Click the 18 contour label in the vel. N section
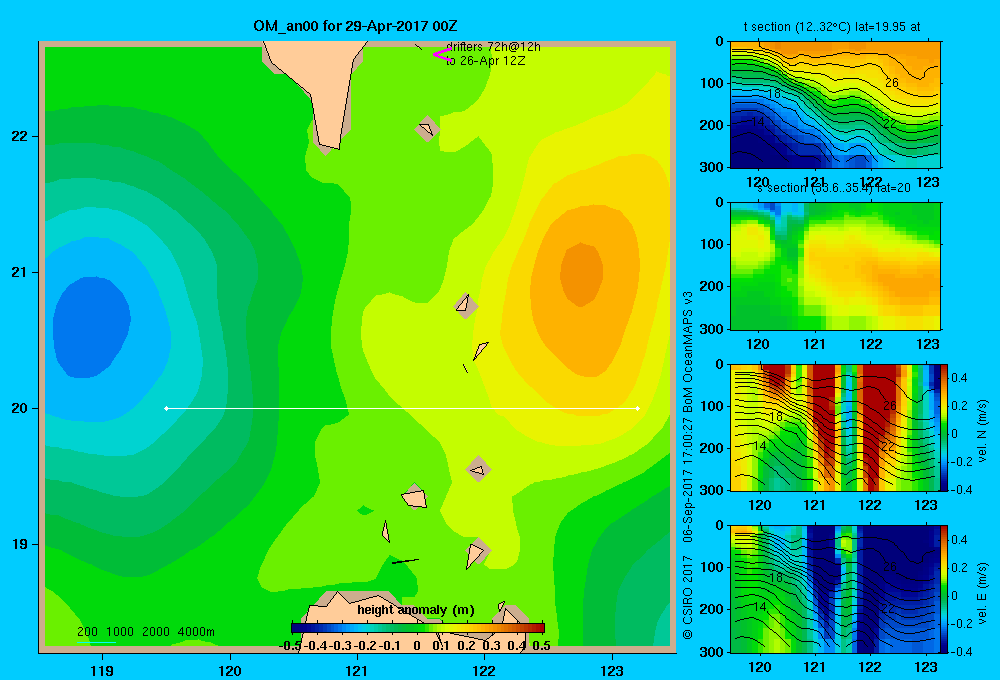 pyautogui.click(x=776, y=417)
